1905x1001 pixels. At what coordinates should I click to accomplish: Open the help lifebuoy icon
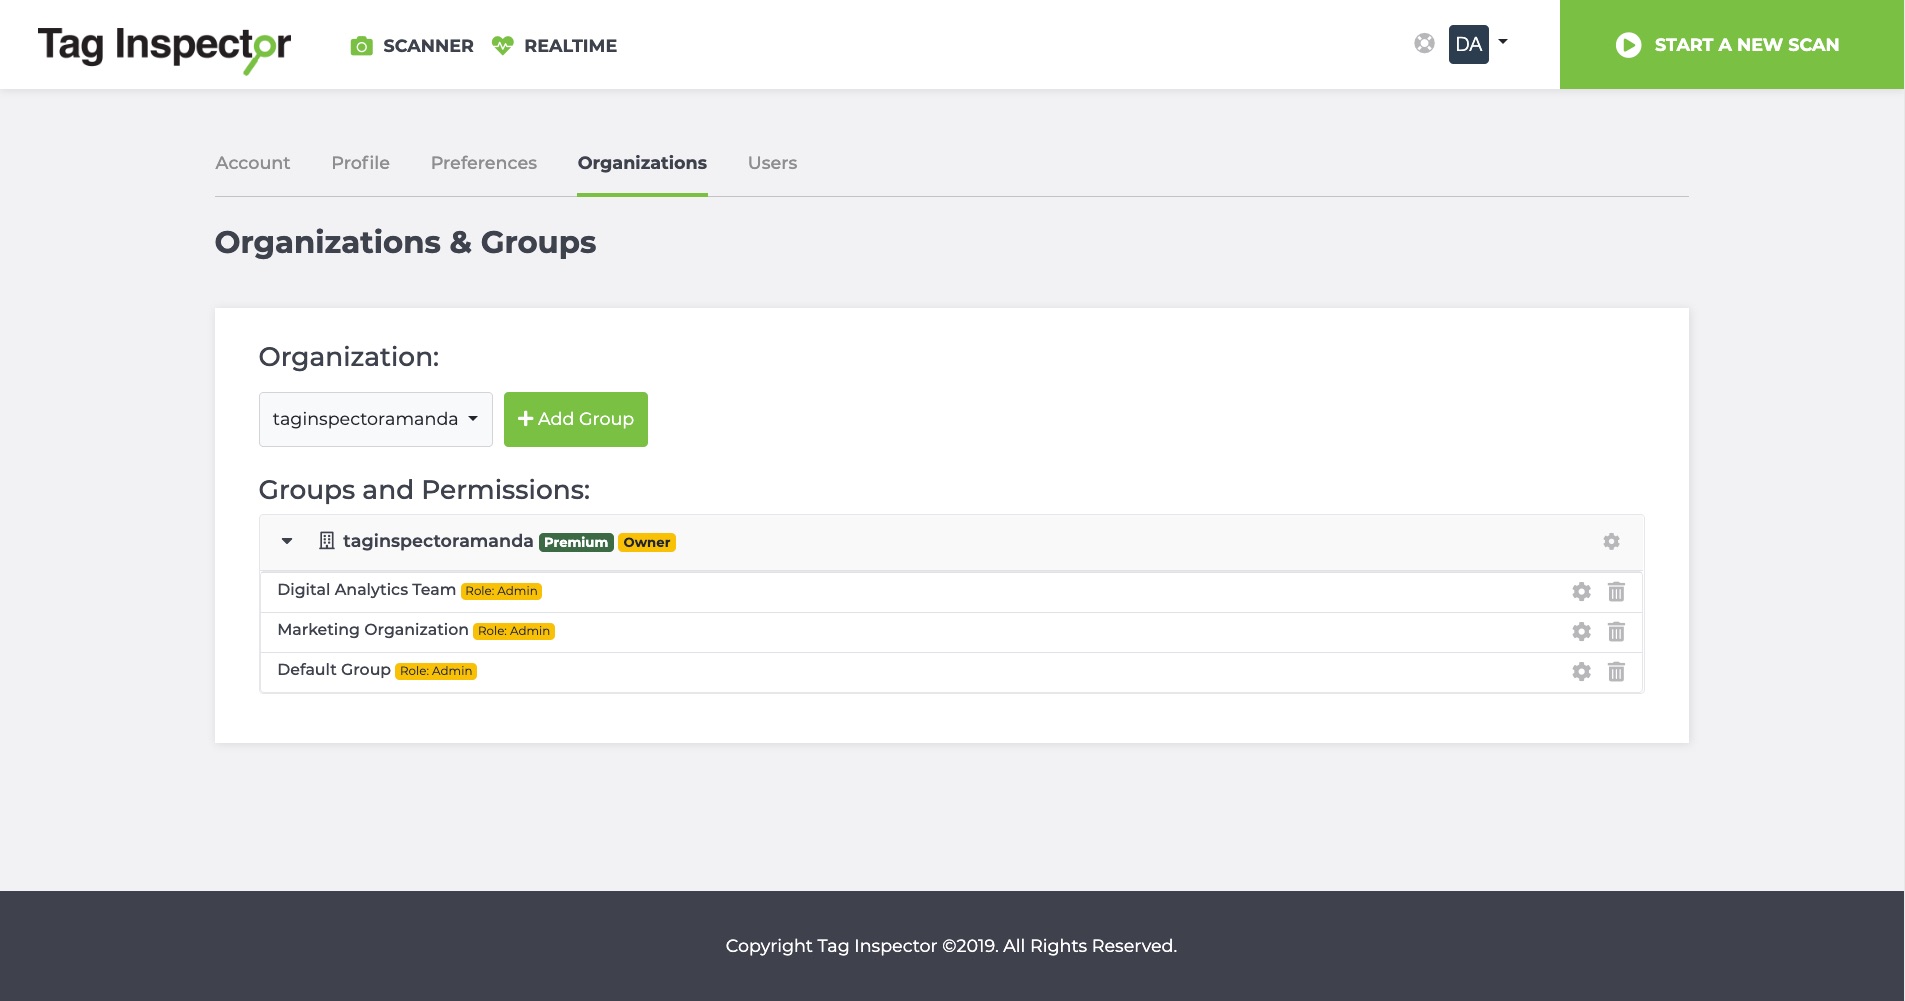1425,43
